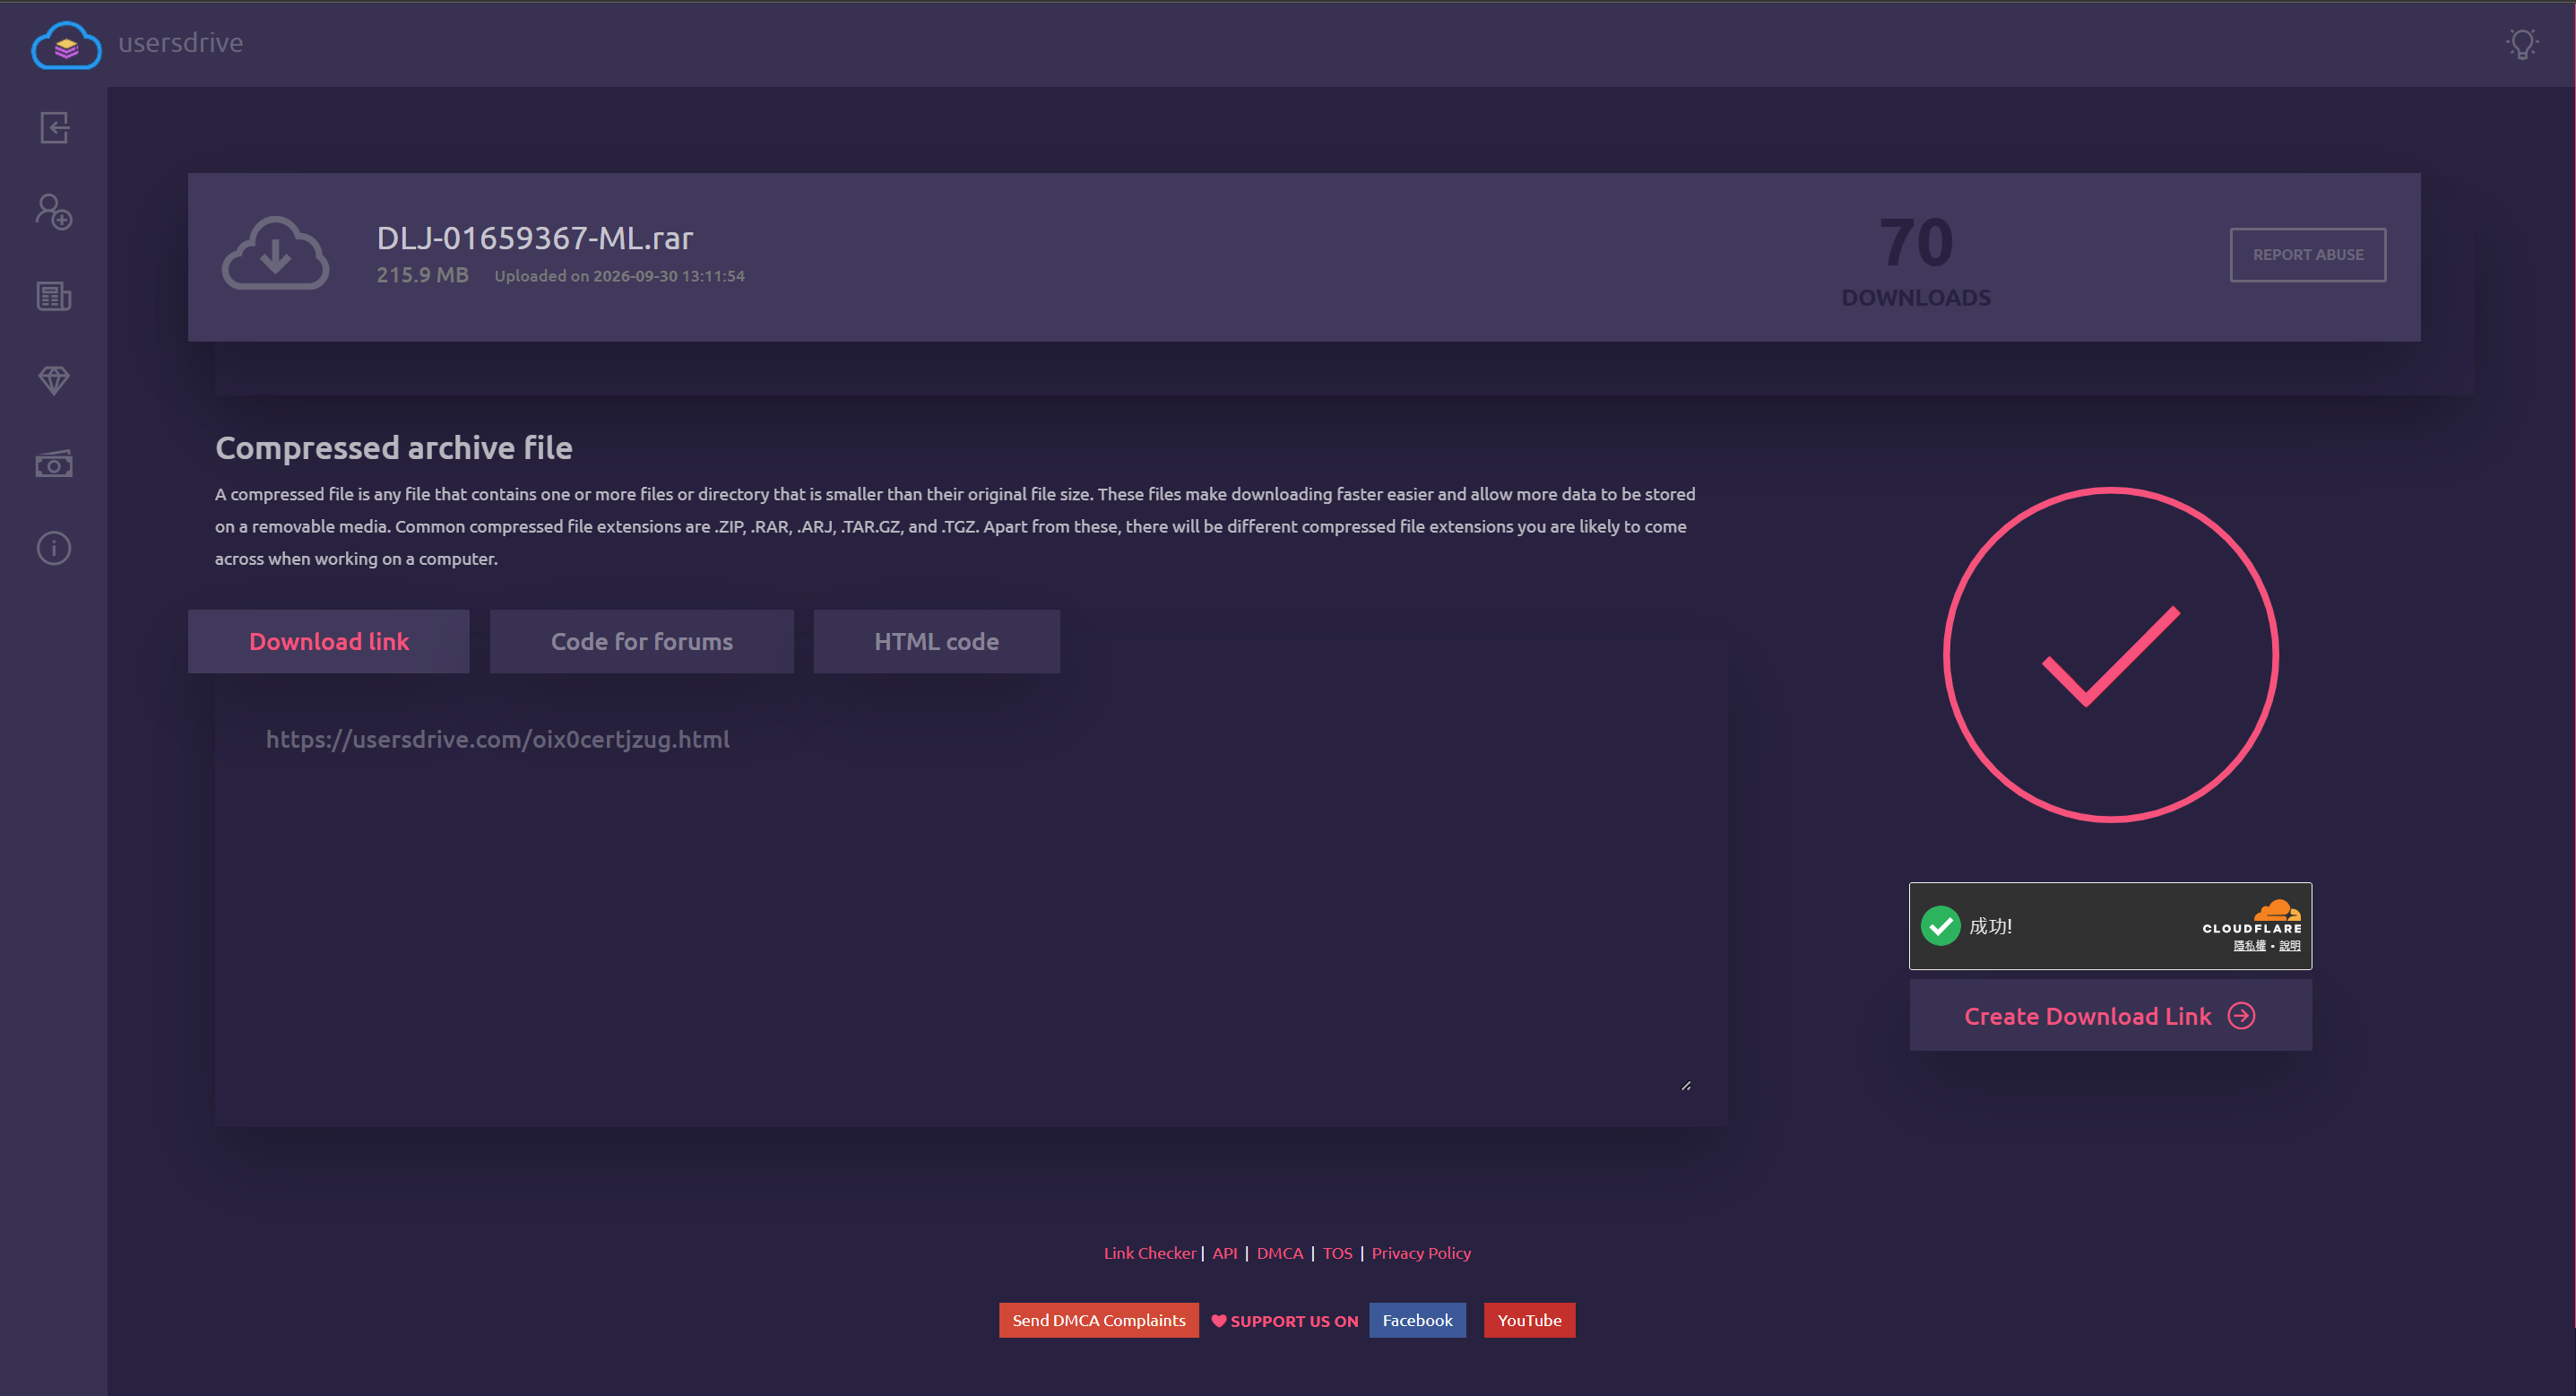Click the cloud download file icon

tap(275, 254)
